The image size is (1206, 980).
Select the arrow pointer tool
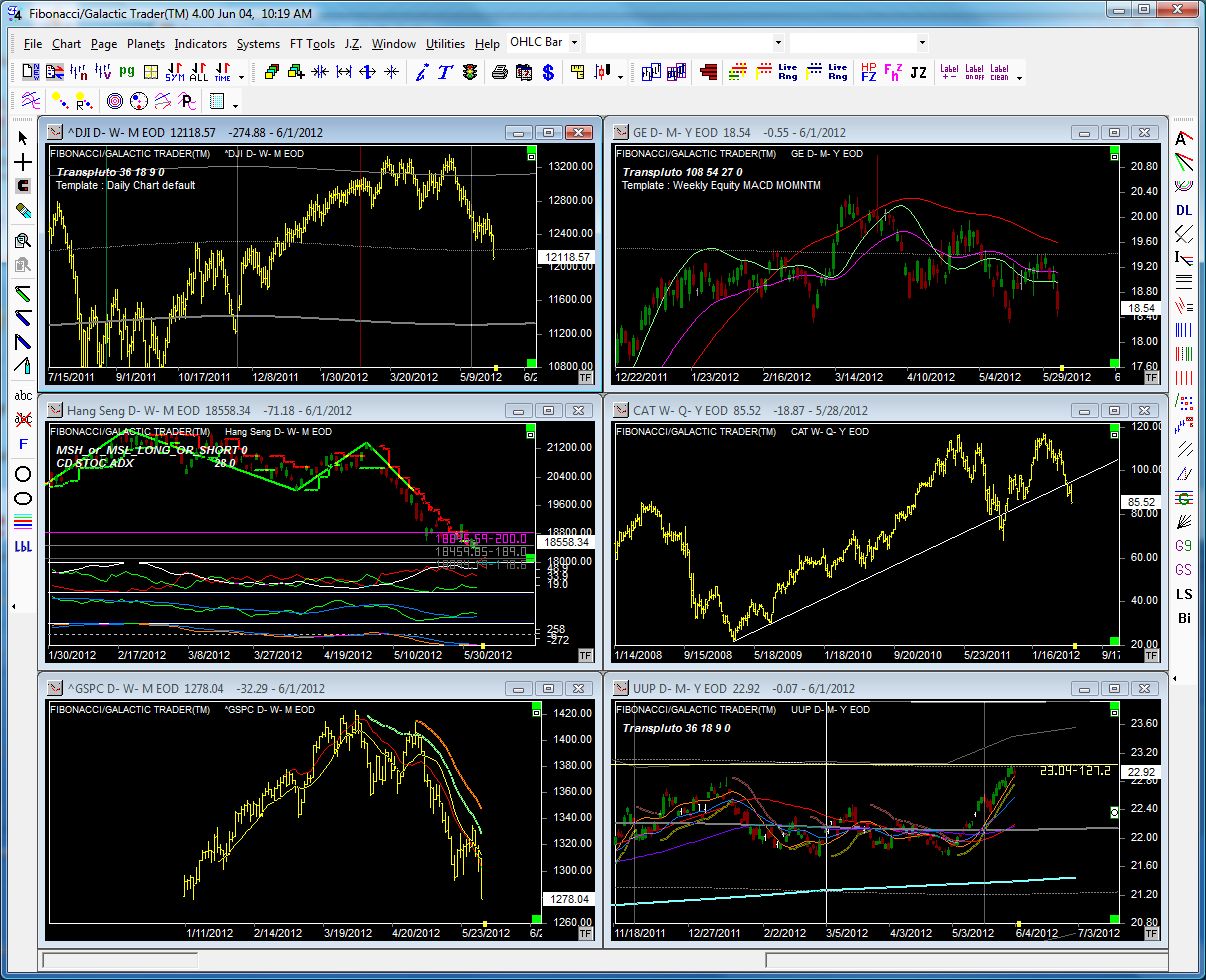pos(24,137)
